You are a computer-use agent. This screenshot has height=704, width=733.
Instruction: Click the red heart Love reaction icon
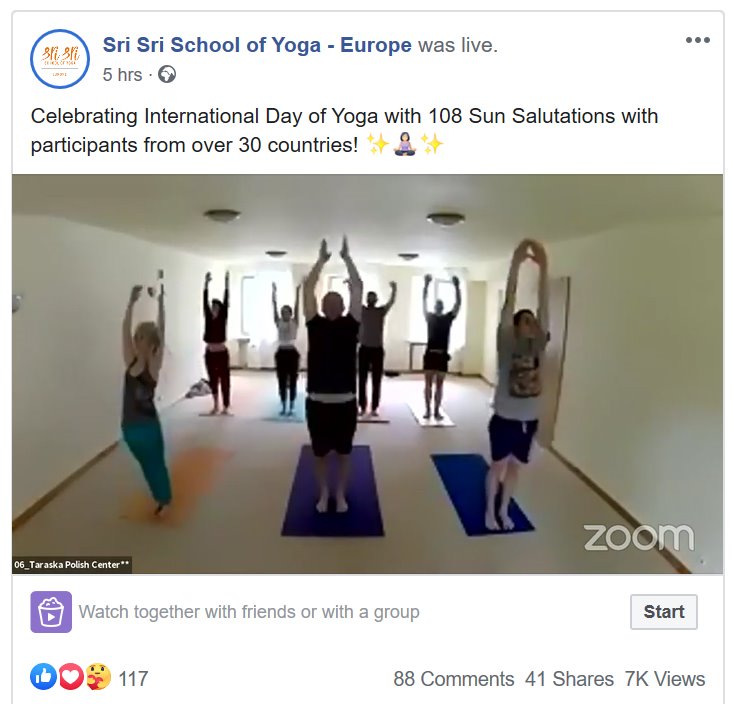coord(71,677)
